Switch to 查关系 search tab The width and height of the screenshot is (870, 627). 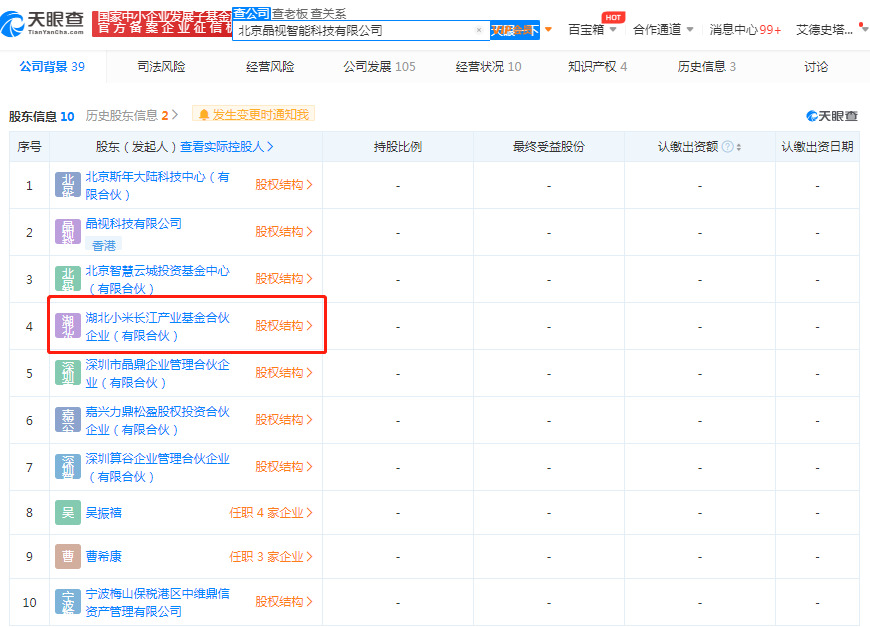328,13
